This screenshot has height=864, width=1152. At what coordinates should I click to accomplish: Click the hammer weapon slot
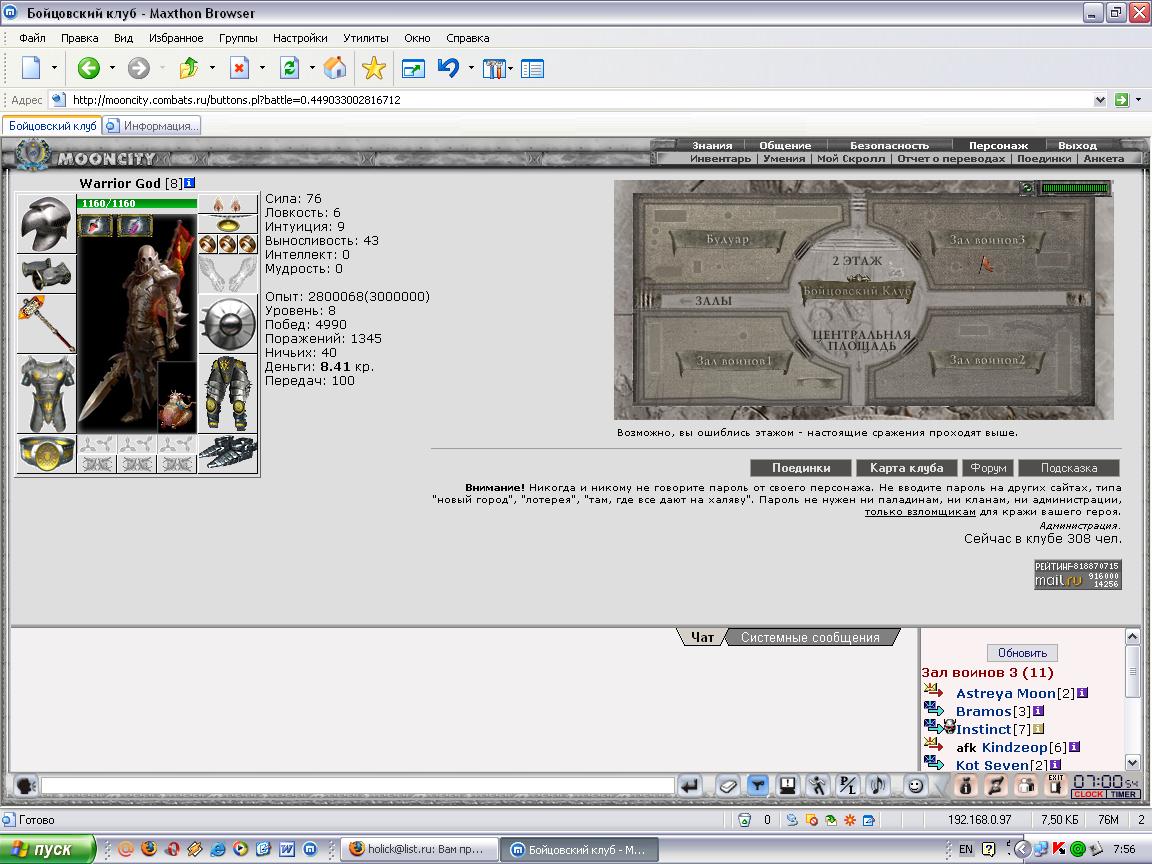tap(46, 323)
